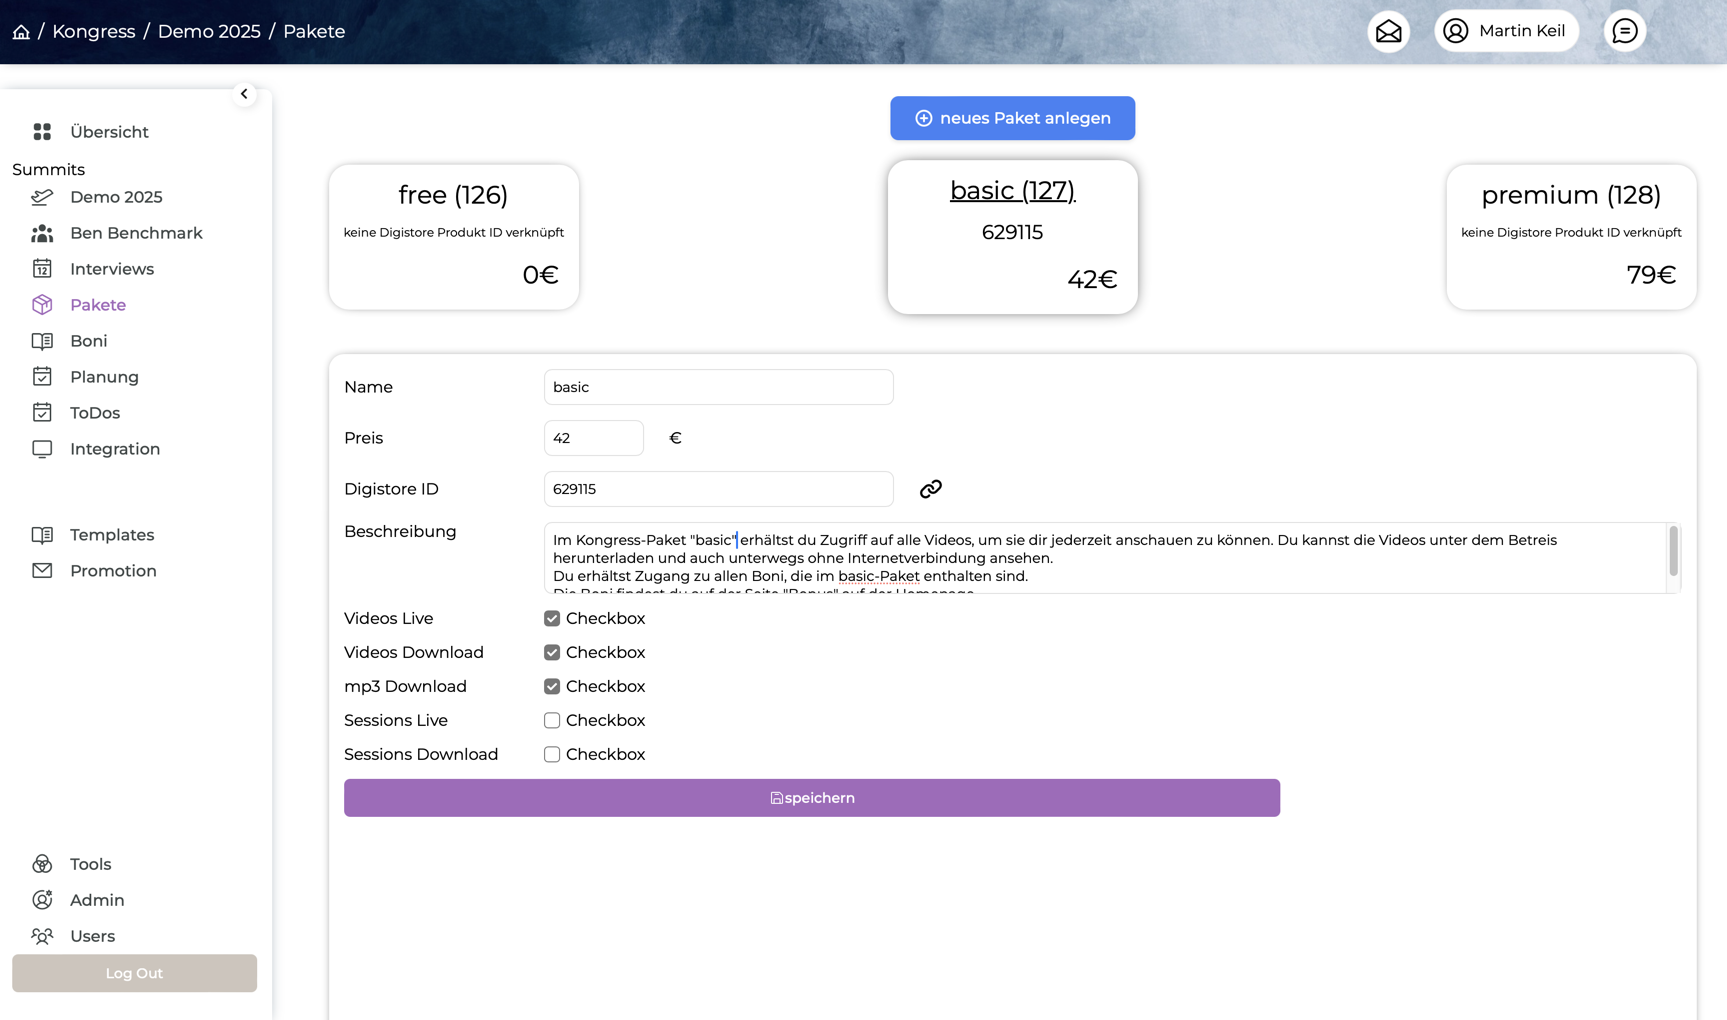1727x1020 pixels.
Task: Open Interviews from the sidebar
Action: pos(111,269)
